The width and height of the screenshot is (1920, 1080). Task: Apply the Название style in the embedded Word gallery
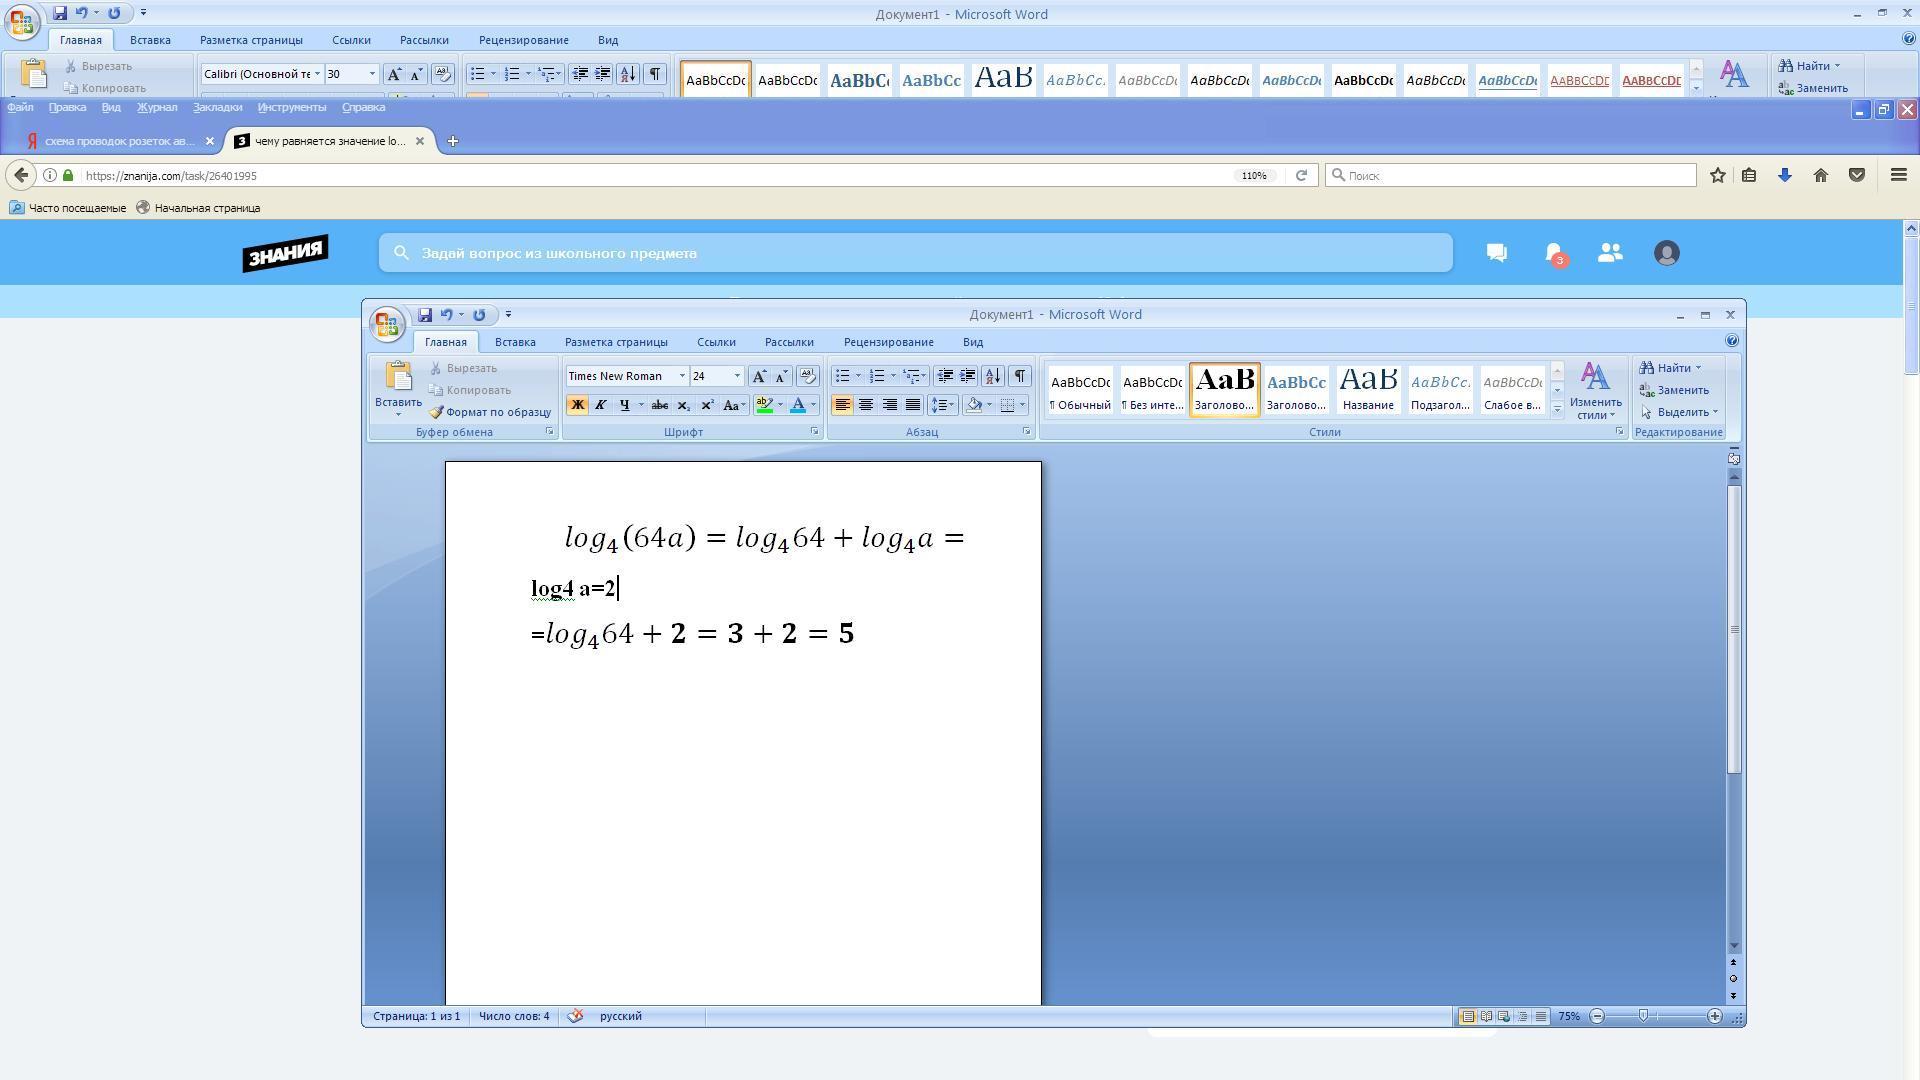[1368, 390]
